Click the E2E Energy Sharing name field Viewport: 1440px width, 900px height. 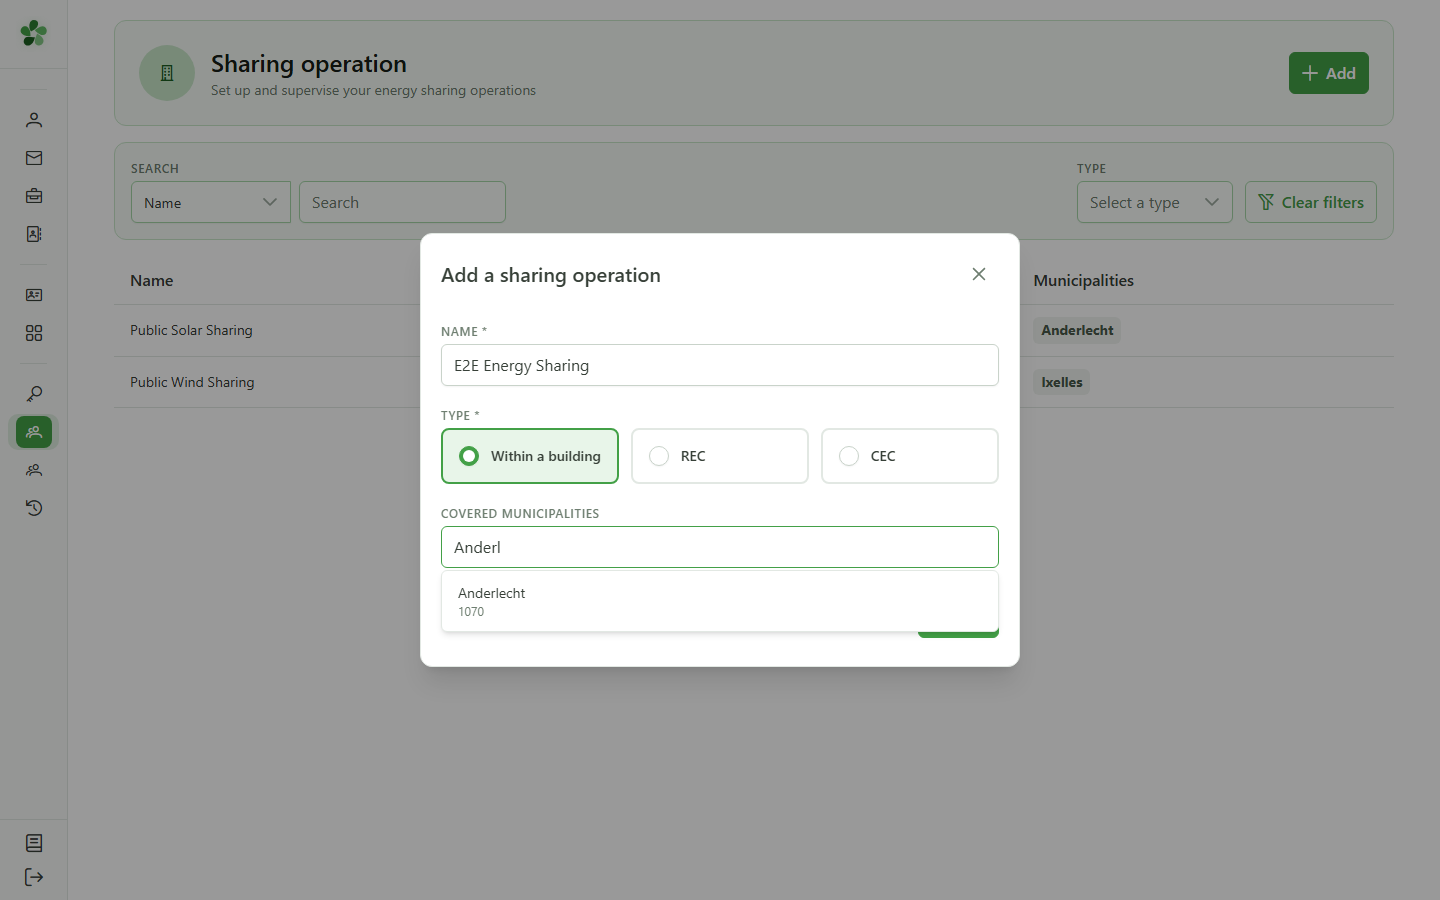tap(720, 365)
